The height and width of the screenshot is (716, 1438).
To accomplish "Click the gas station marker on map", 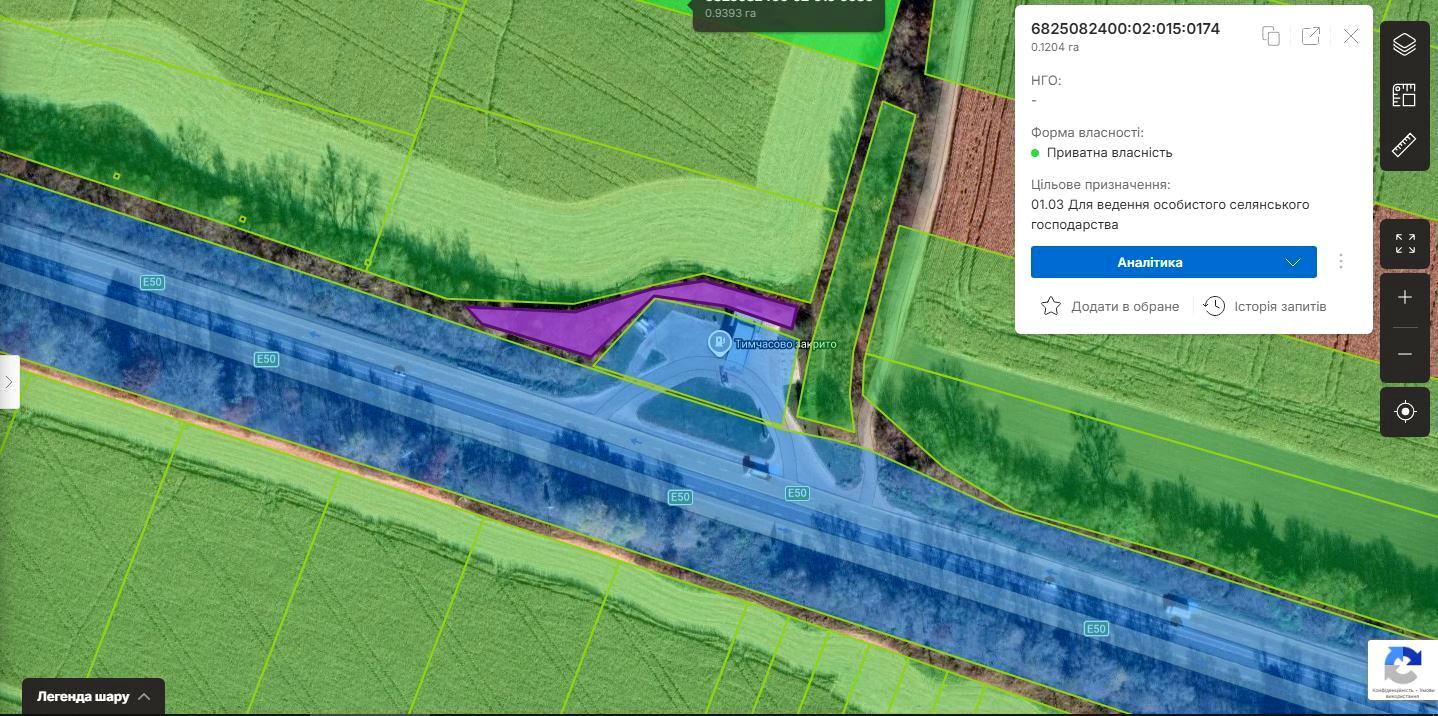I will pos(718,343).
